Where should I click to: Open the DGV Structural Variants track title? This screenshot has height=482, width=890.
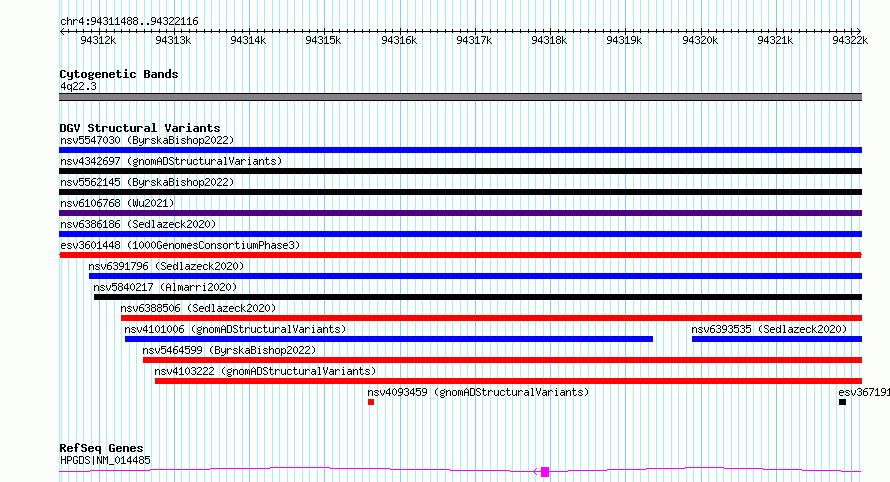pos(140,128)
